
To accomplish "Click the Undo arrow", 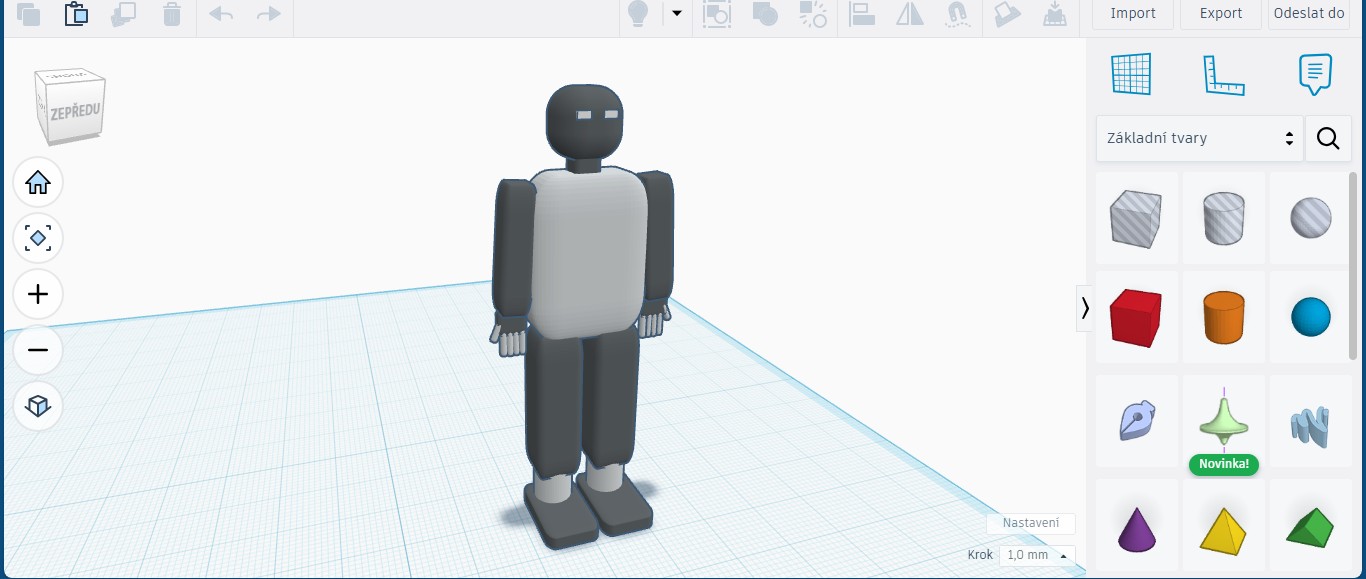I will tap(221, 14).
